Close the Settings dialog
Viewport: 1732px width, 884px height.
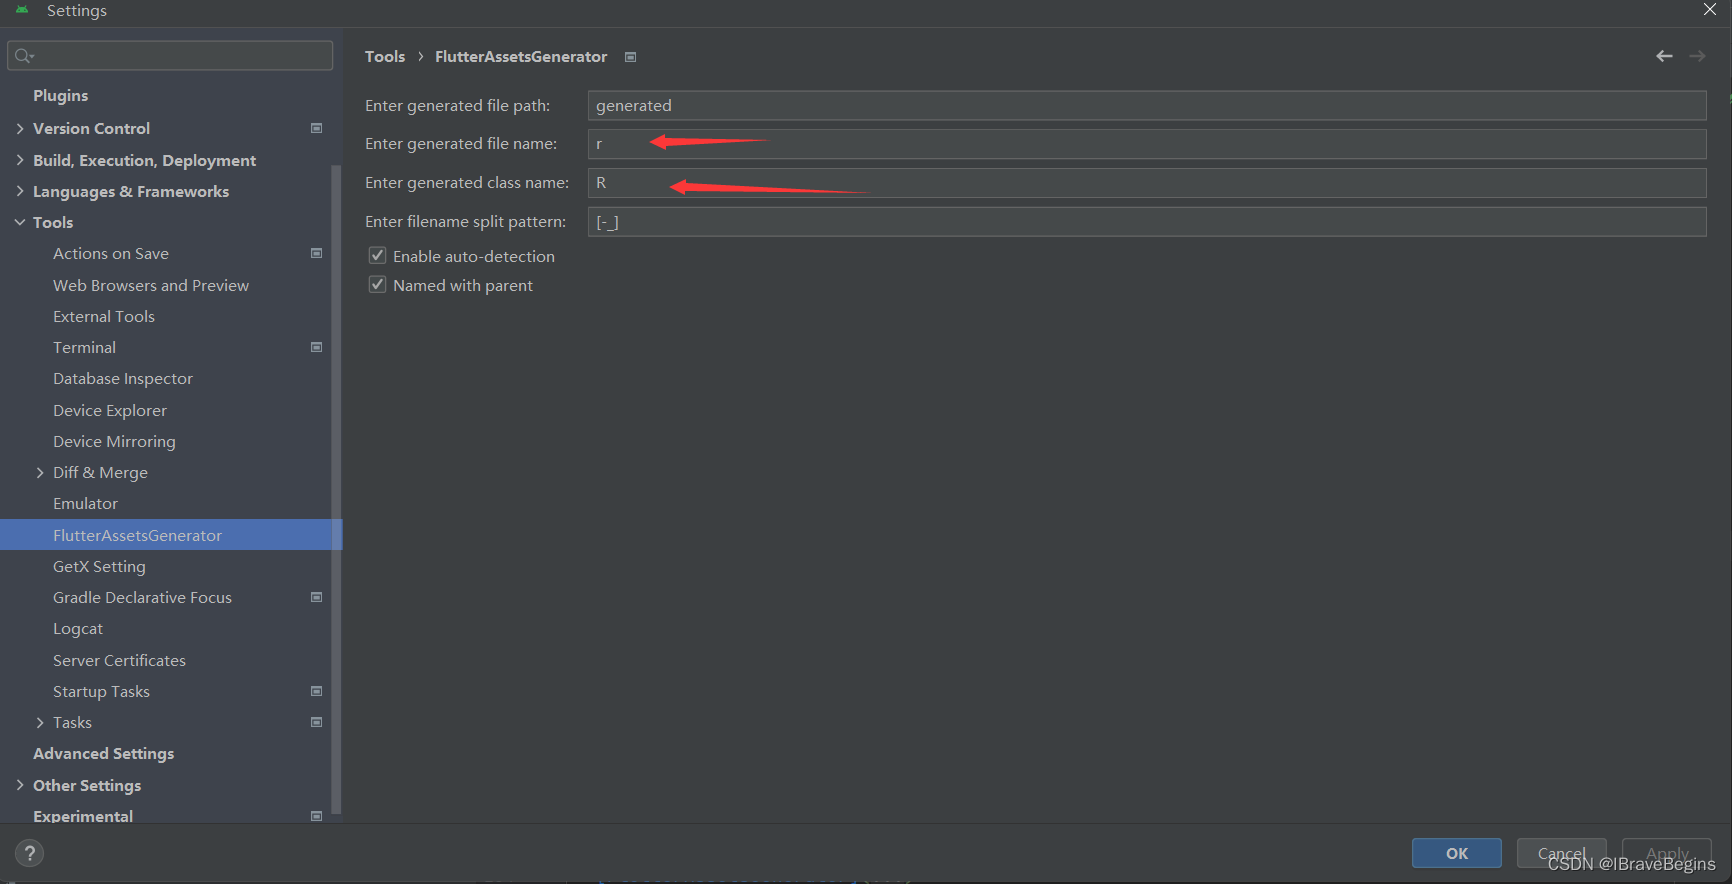(x=1710, y=10)
